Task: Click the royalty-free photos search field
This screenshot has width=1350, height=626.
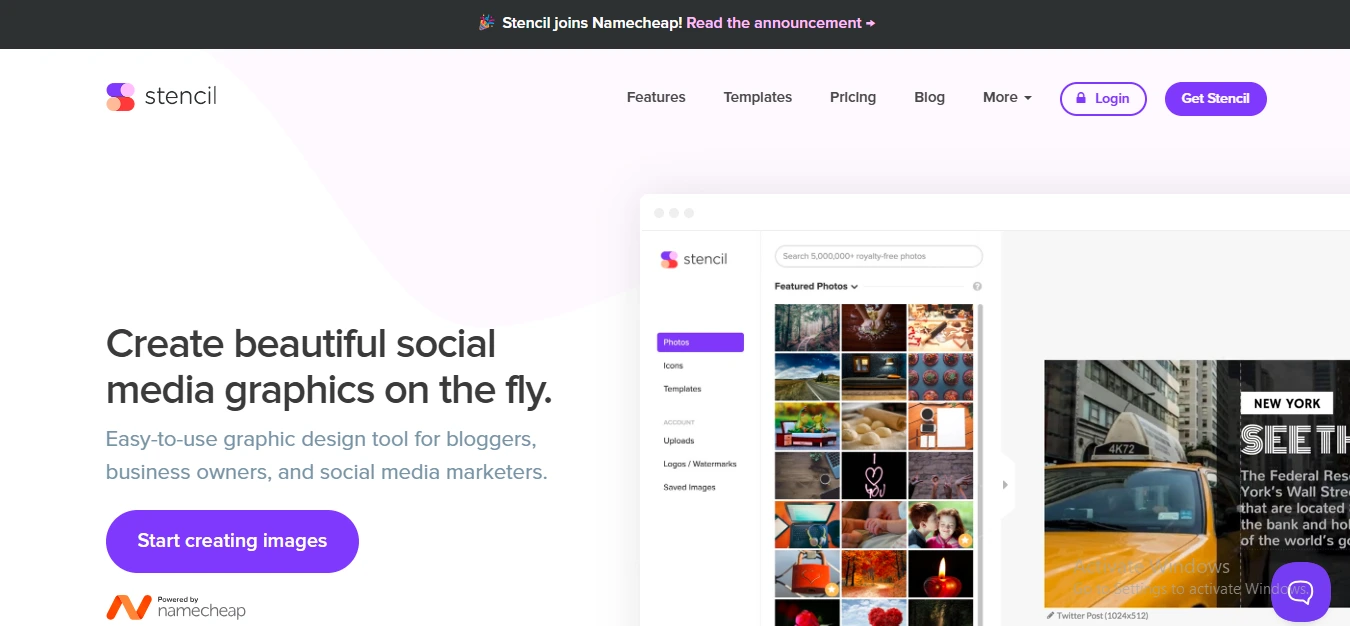Action: click(x=879, y=256)
